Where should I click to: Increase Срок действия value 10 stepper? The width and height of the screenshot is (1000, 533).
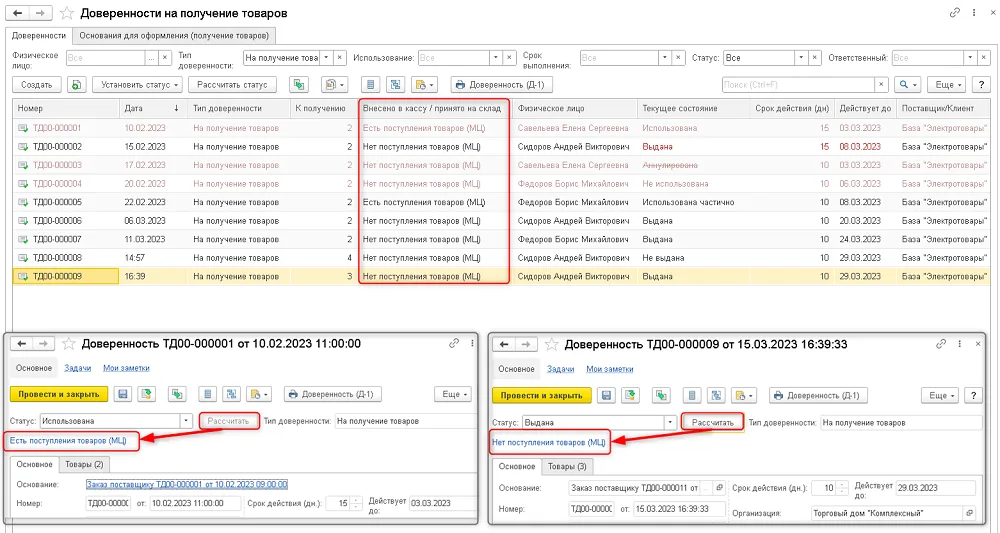(x=844, y=485)
